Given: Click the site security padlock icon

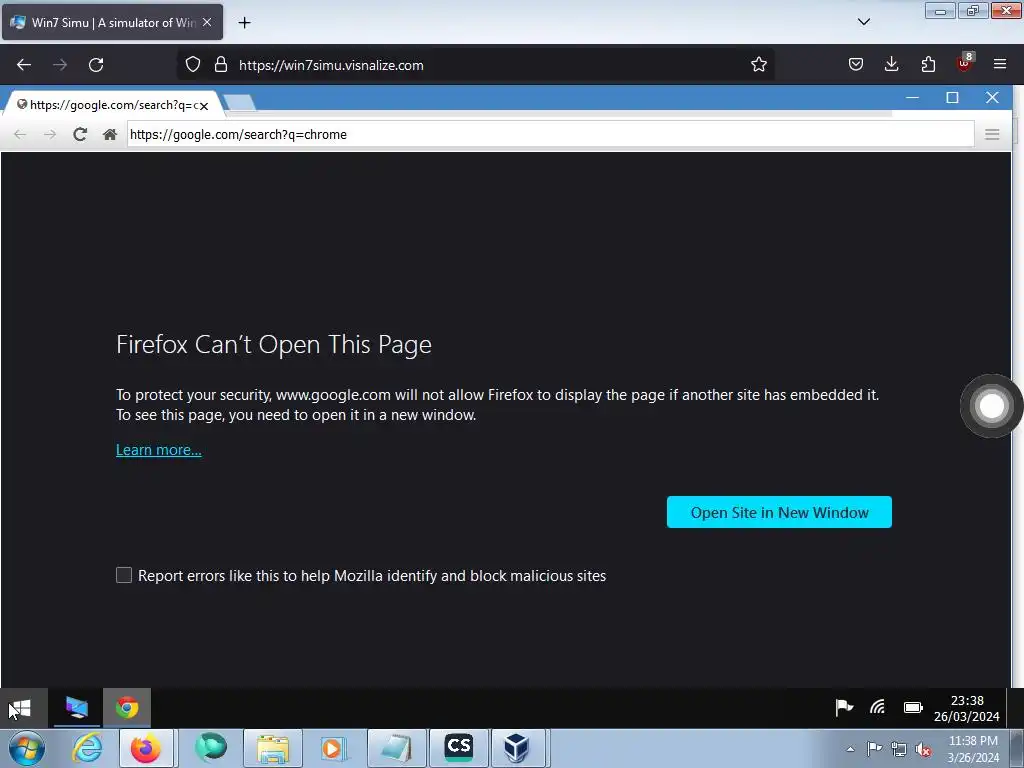Looking at the screenshot, I should coord(221,64).
